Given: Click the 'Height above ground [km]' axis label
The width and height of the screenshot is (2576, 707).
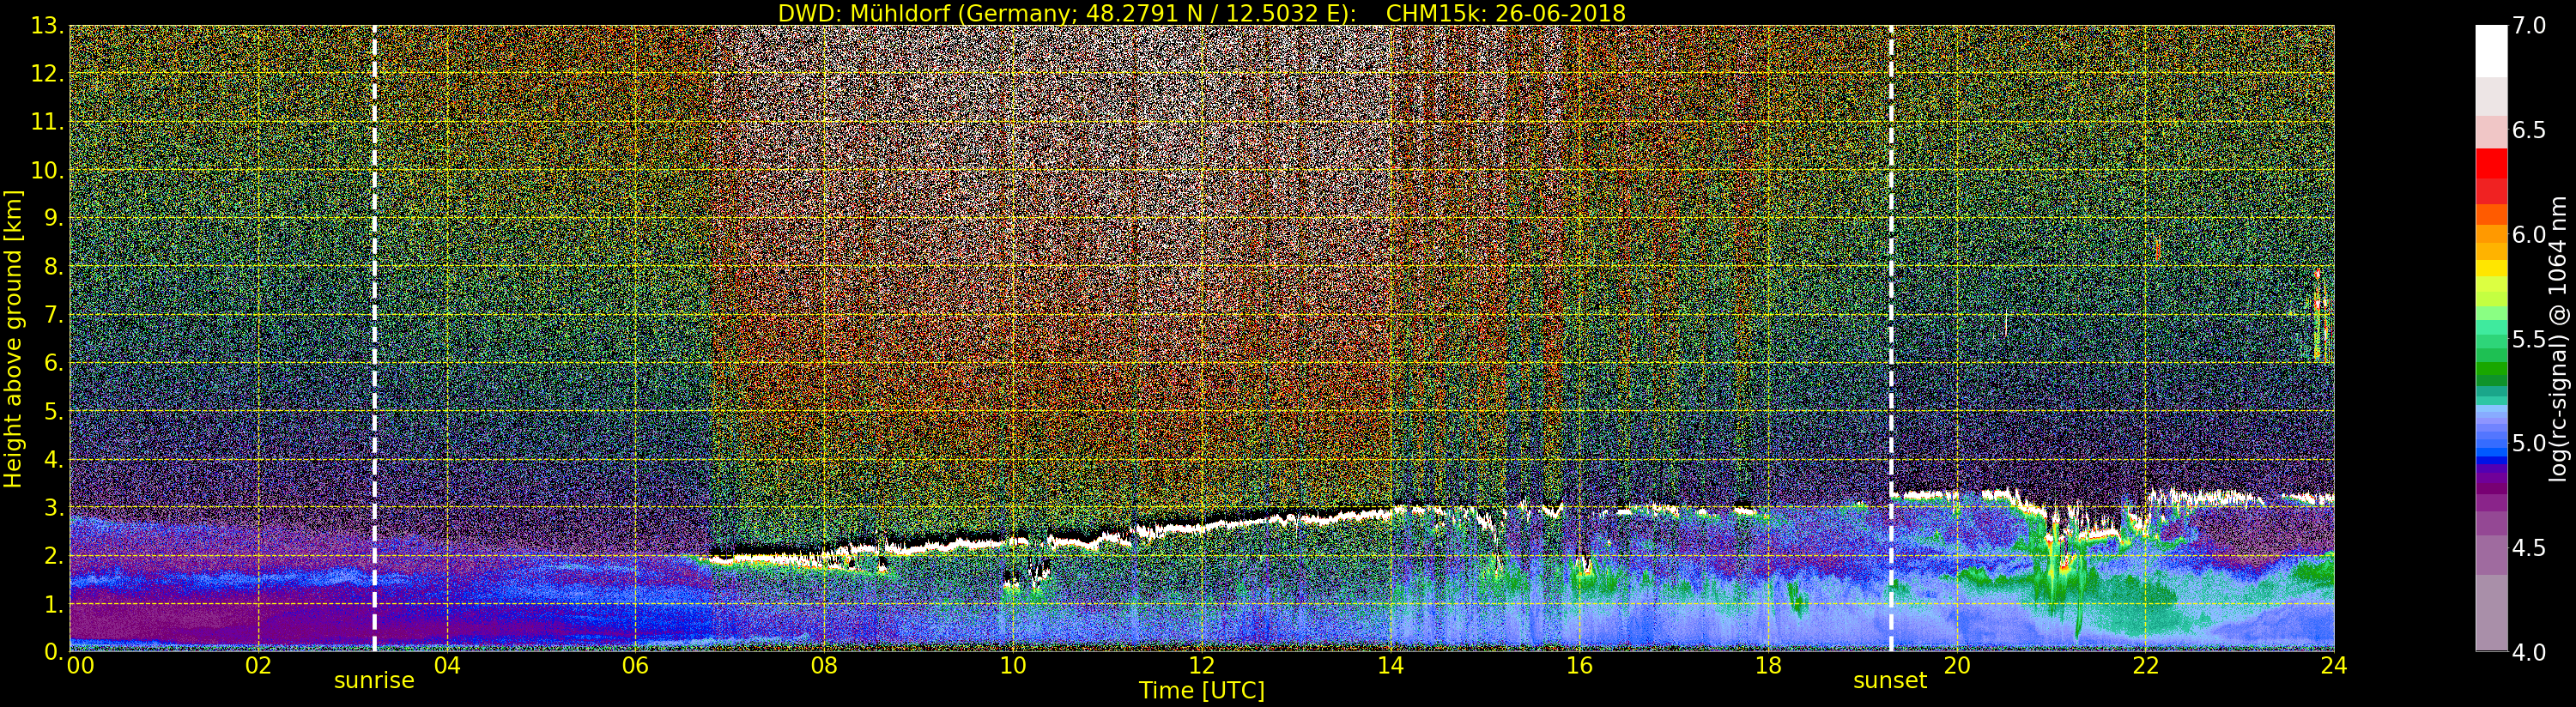Looking at the screenshot, I should pos(13,338).
